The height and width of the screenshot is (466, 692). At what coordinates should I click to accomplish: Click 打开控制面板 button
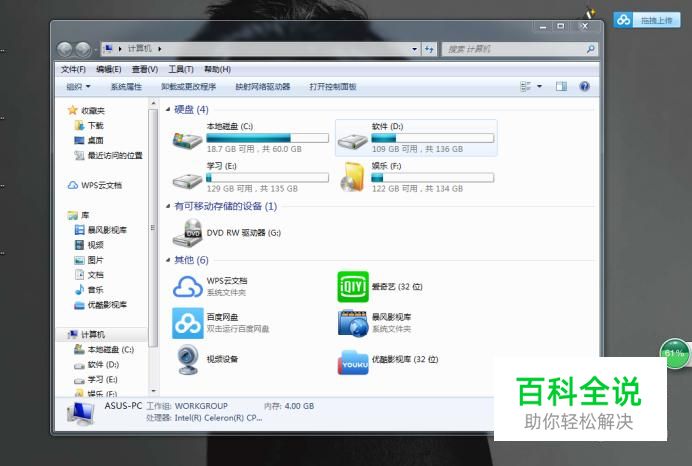coord(333,86)
